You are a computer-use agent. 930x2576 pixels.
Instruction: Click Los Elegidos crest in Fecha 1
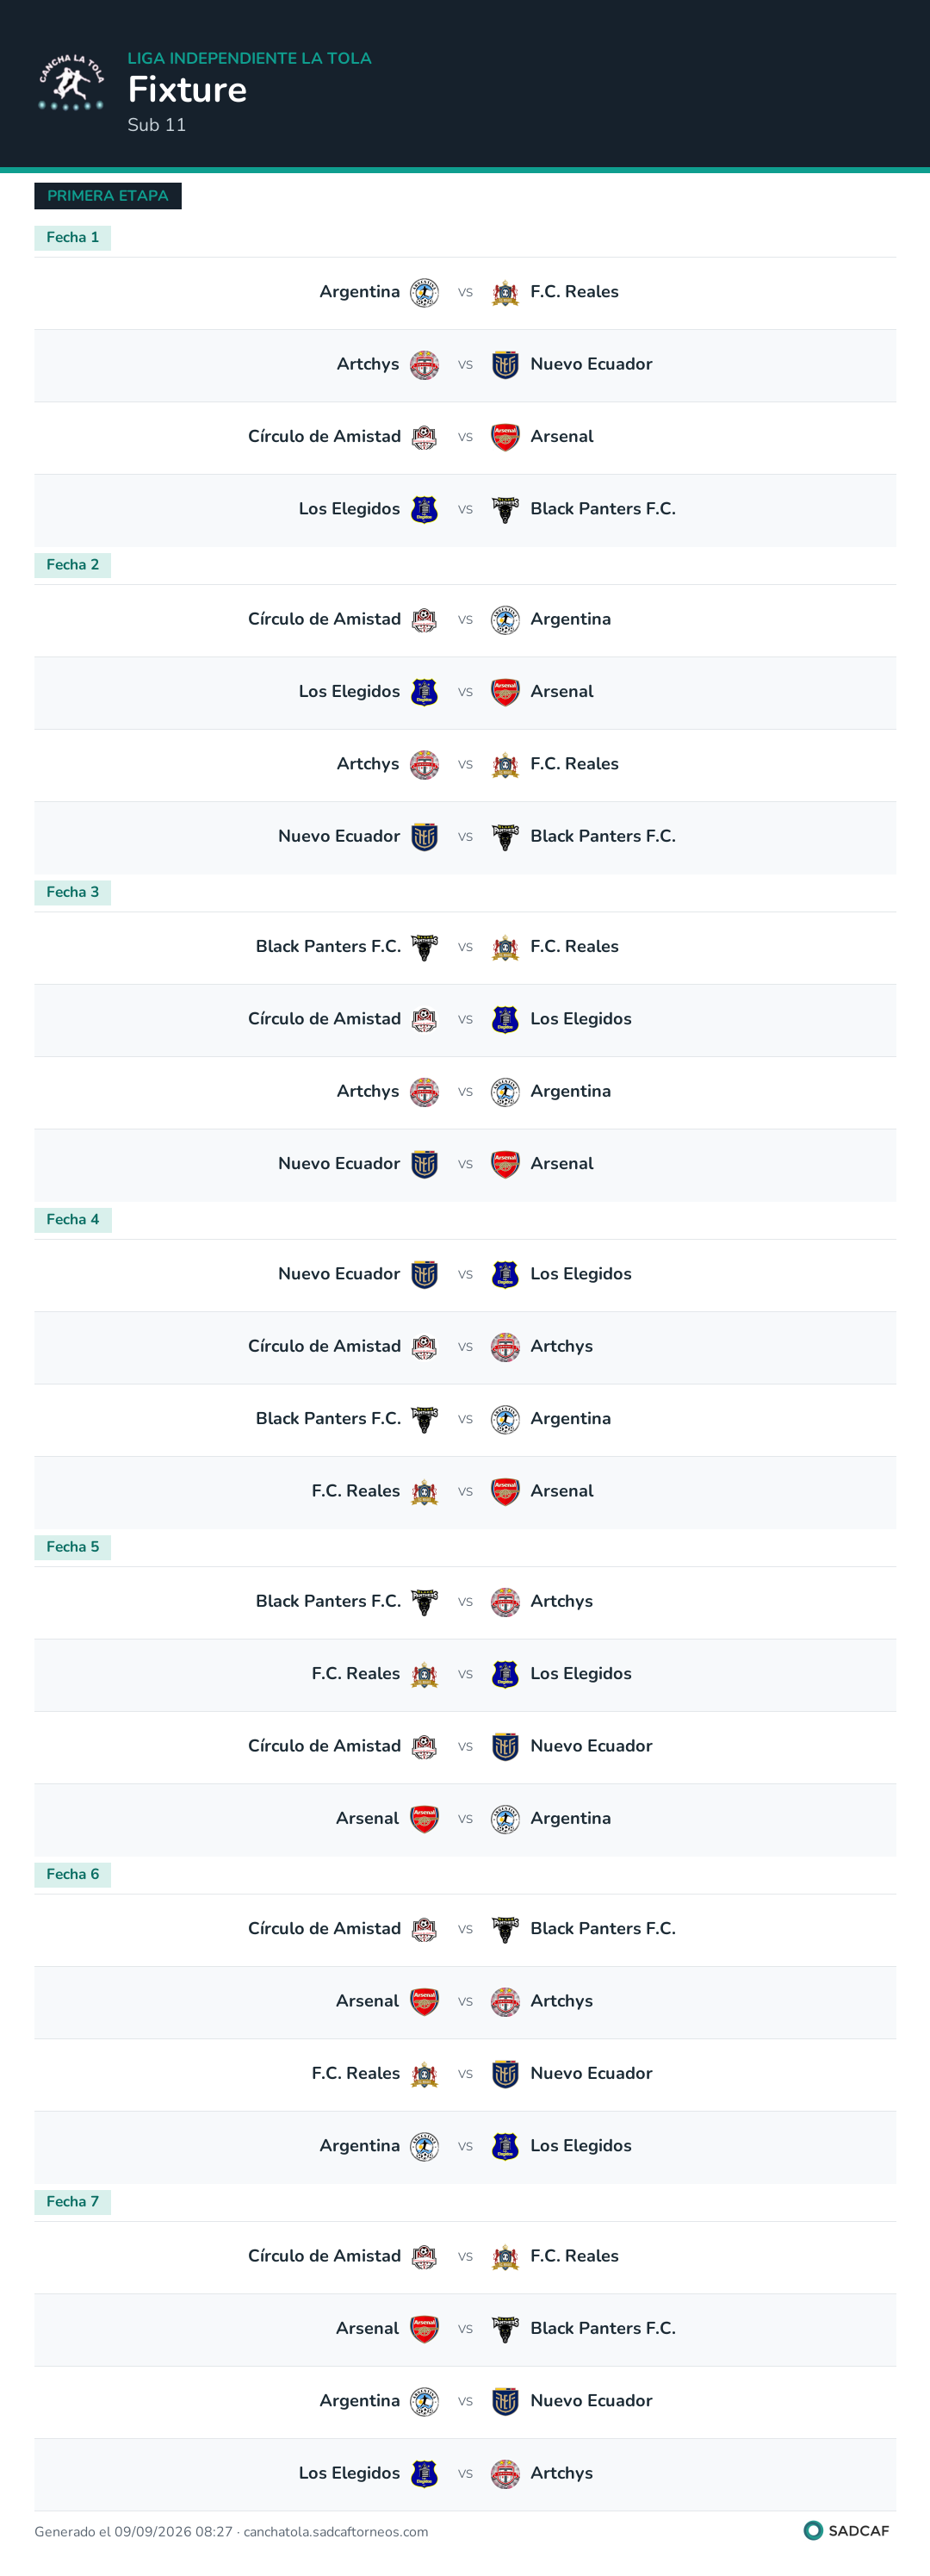(x=425, y=509)
